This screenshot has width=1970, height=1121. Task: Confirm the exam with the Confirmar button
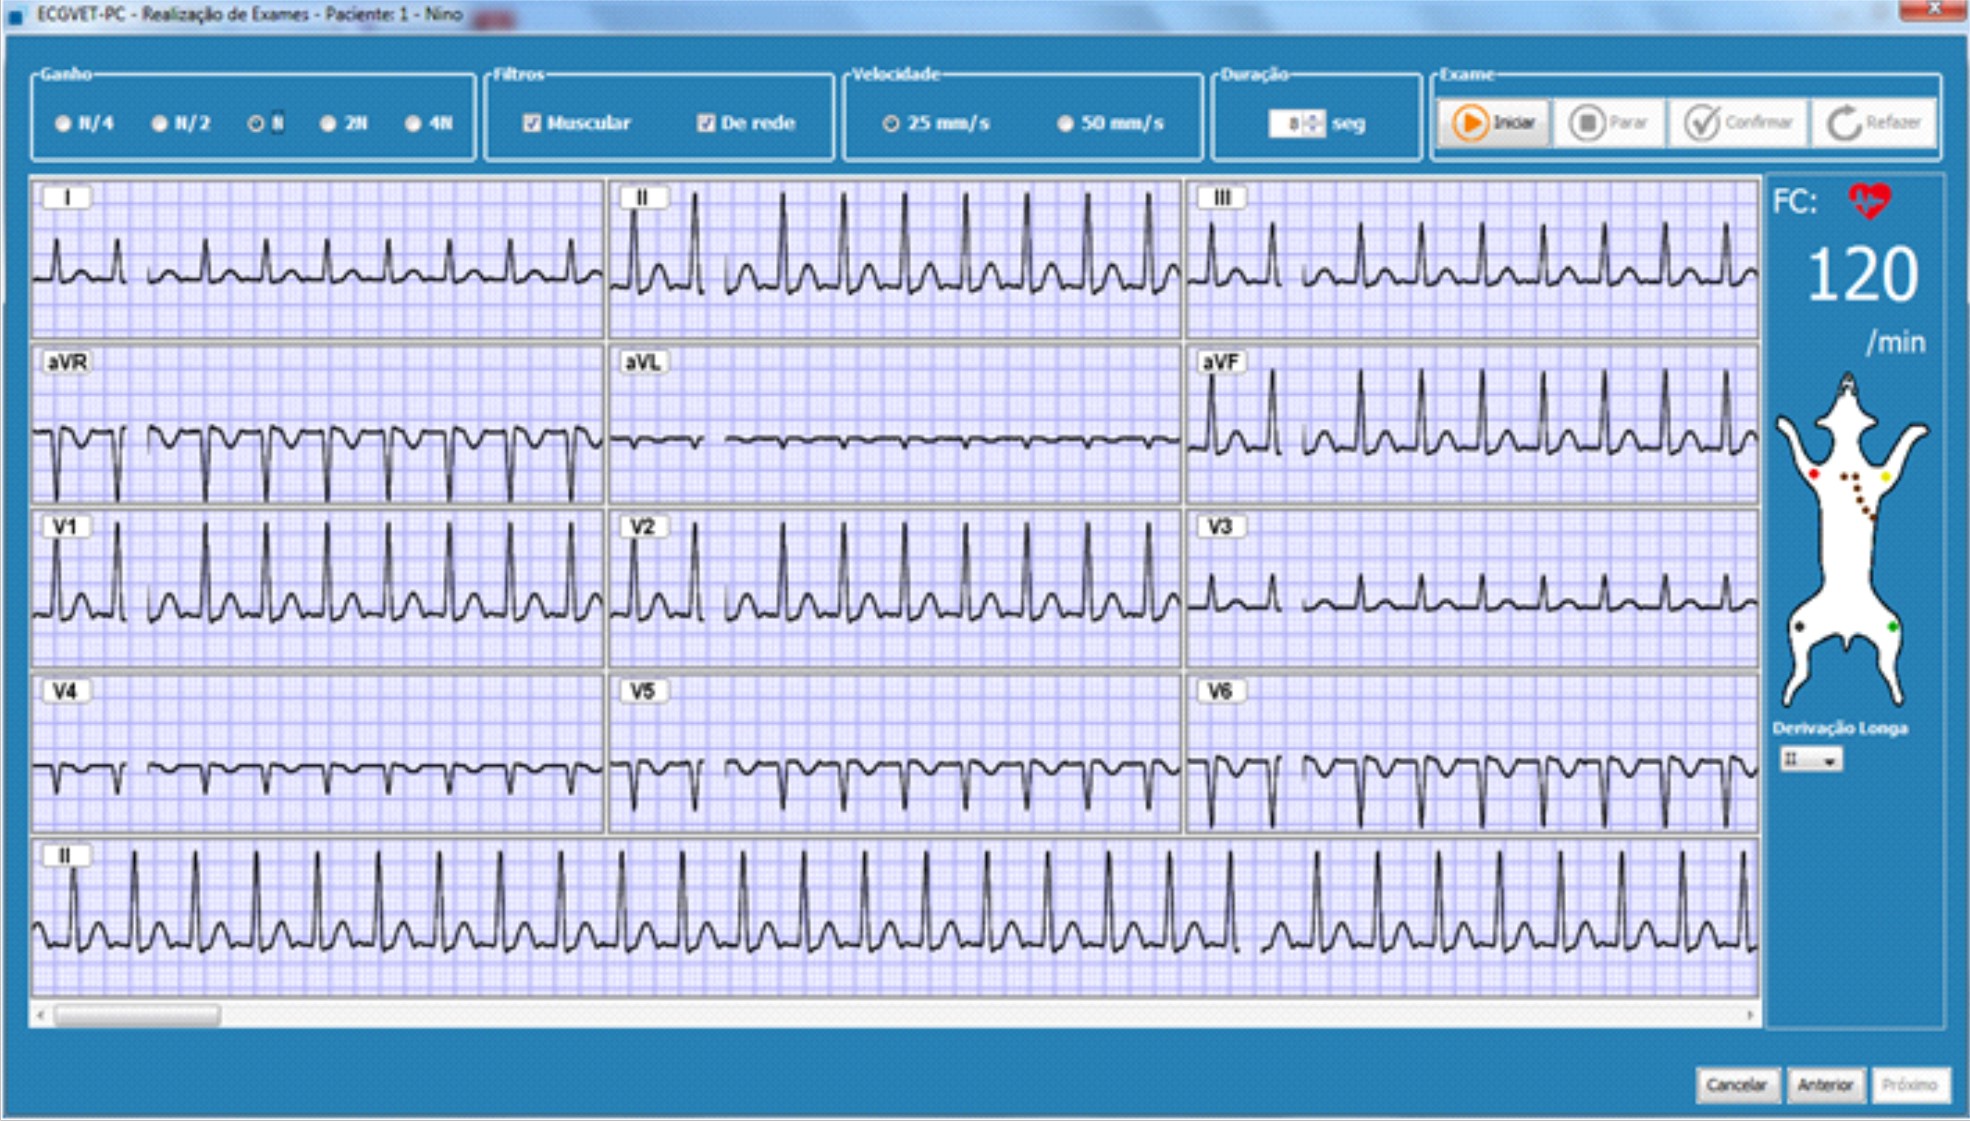(x=1738, y=123)
